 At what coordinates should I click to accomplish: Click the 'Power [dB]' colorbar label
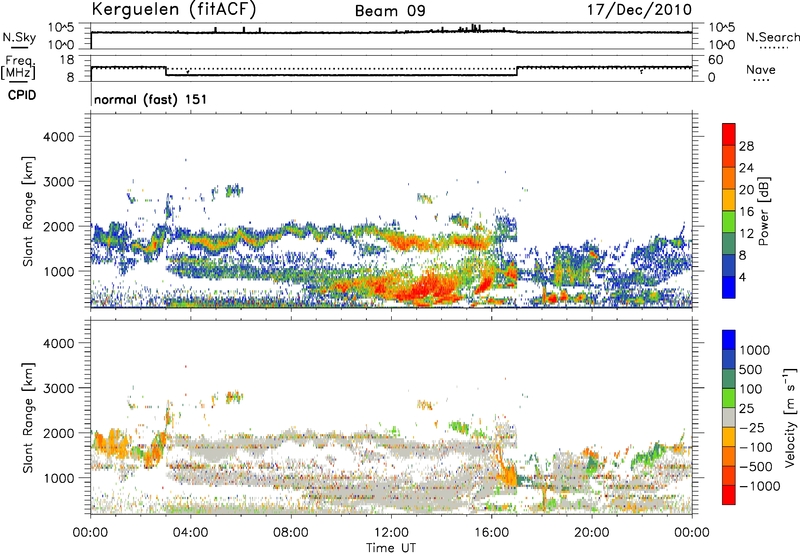[764, 211]
